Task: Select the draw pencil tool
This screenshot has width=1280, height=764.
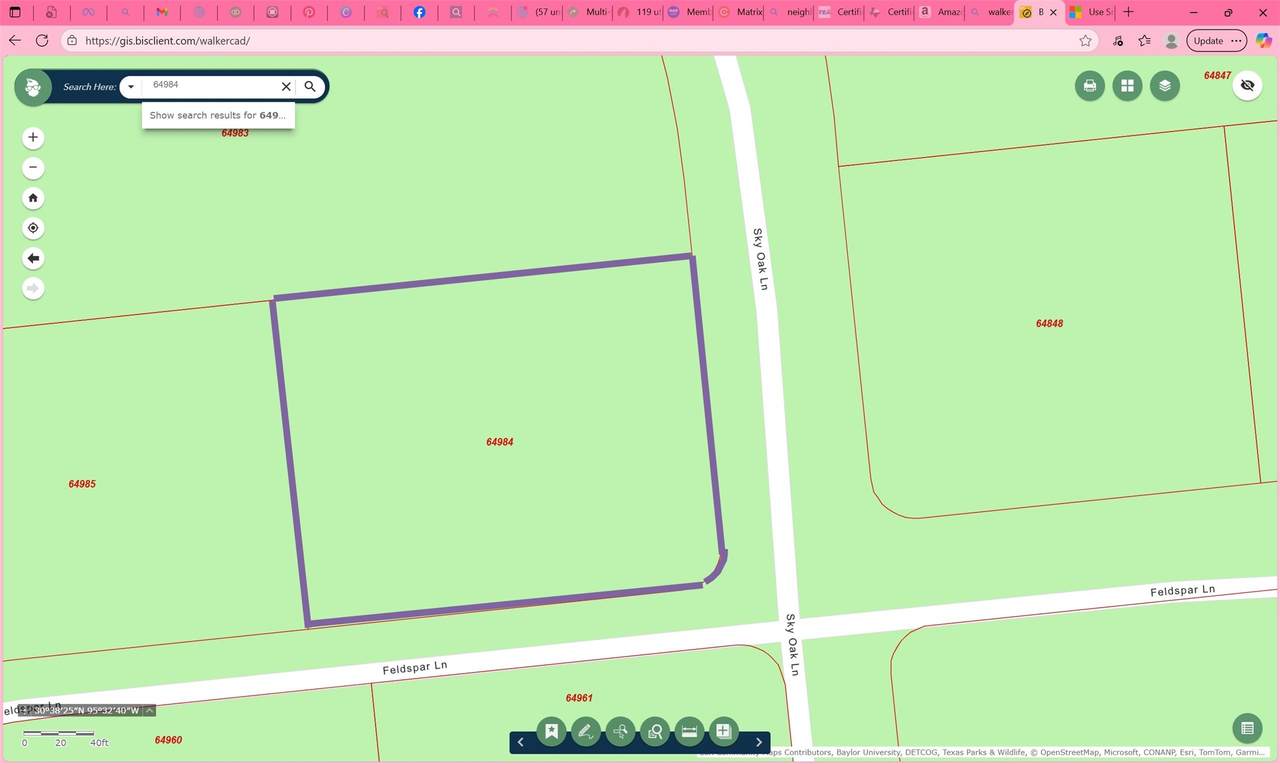Action: coord(586,732)
